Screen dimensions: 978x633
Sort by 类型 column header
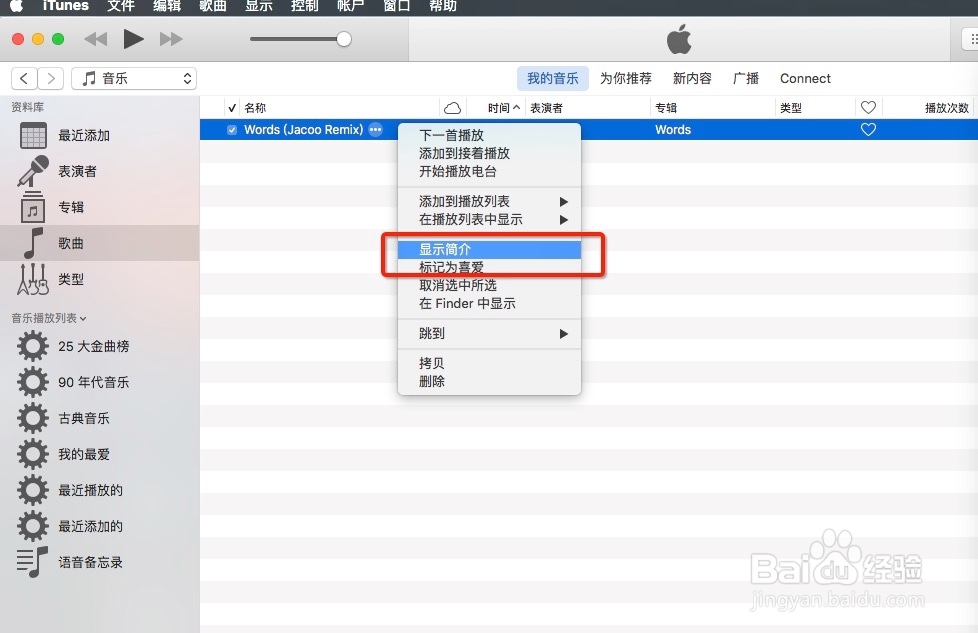click(x=815, y=108)
